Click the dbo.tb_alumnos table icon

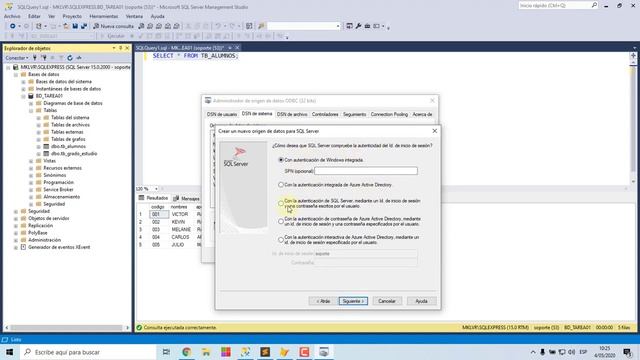46,146
